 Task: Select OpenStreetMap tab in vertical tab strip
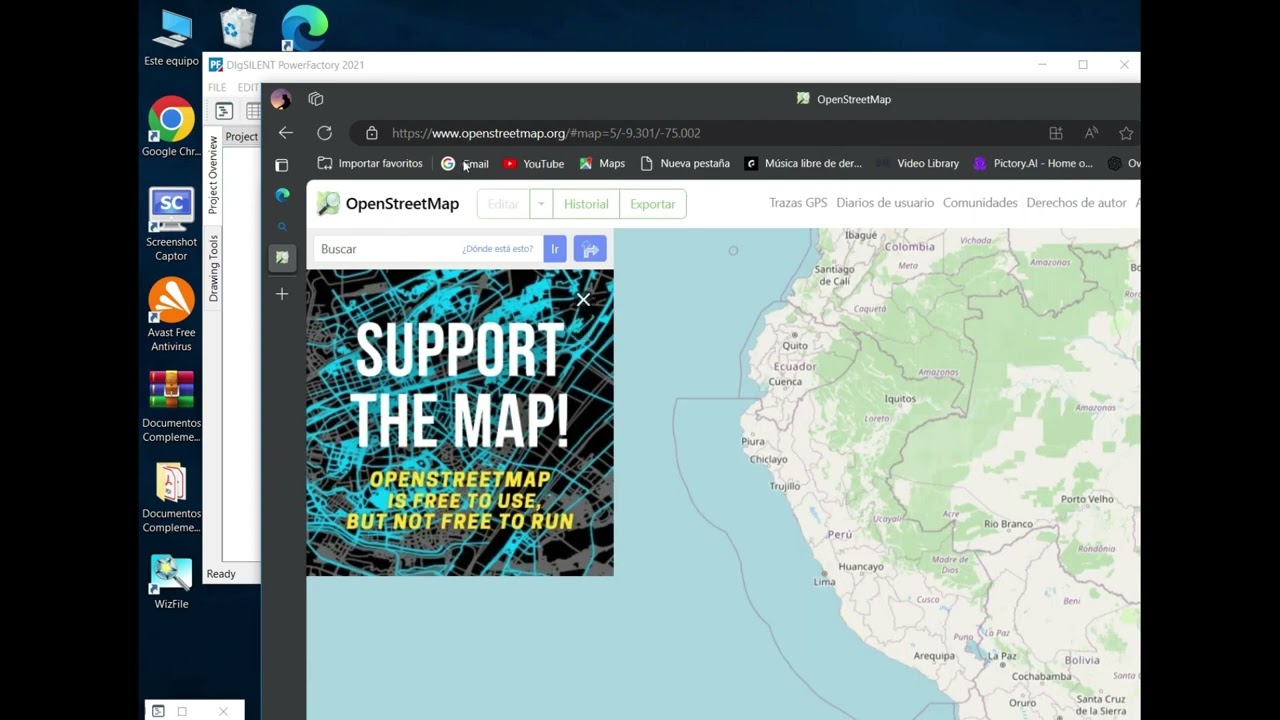[x=282, y=257]
